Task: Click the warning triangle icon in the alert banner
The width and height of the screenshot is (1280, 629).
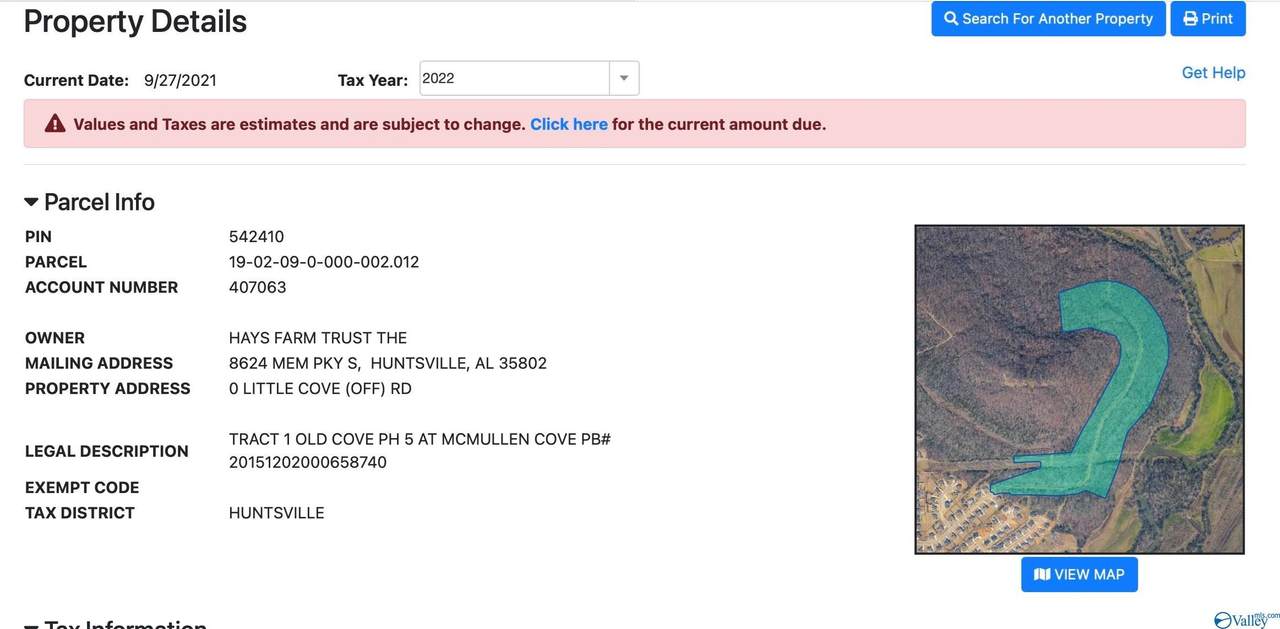Action: point(55,124)
